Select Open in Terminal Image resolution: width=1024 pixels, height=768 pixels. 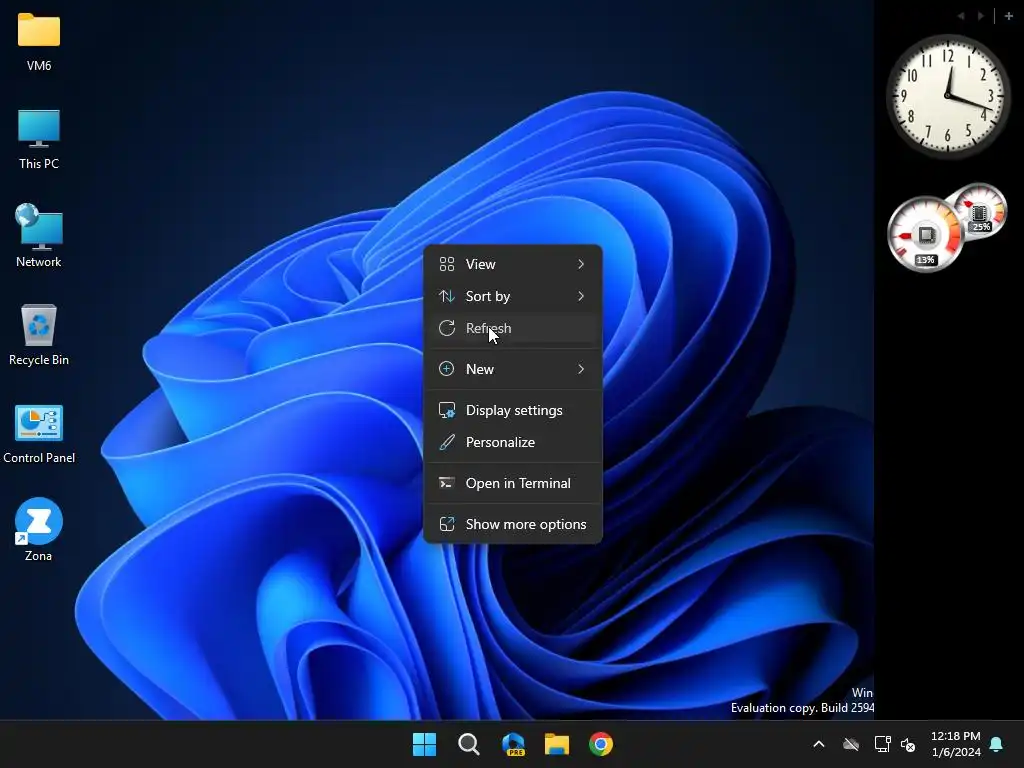(x=513, y=483)
